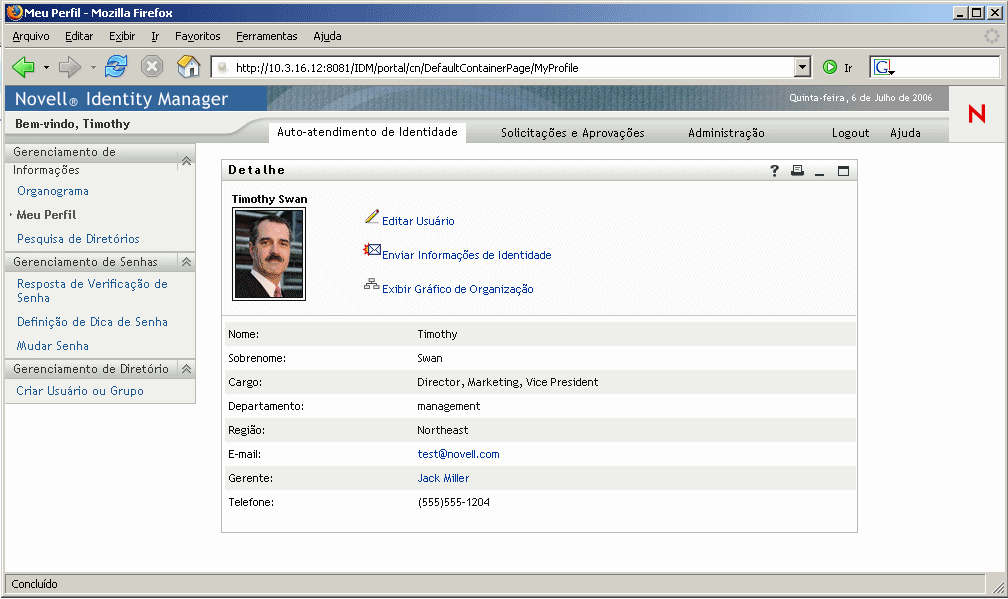Image resolution: width=1008 pixels, height=599 pixels.
Task: Collapse the Gerenciamento de Diretório section
Action: point(185,369)
